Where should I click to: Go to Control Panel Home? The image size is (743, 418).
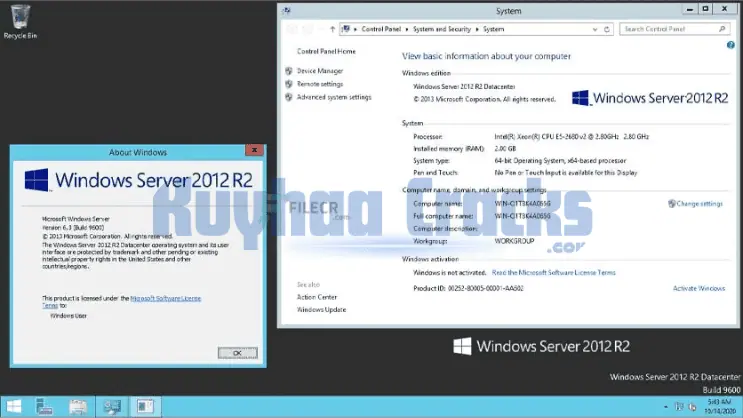coord(326,51)
